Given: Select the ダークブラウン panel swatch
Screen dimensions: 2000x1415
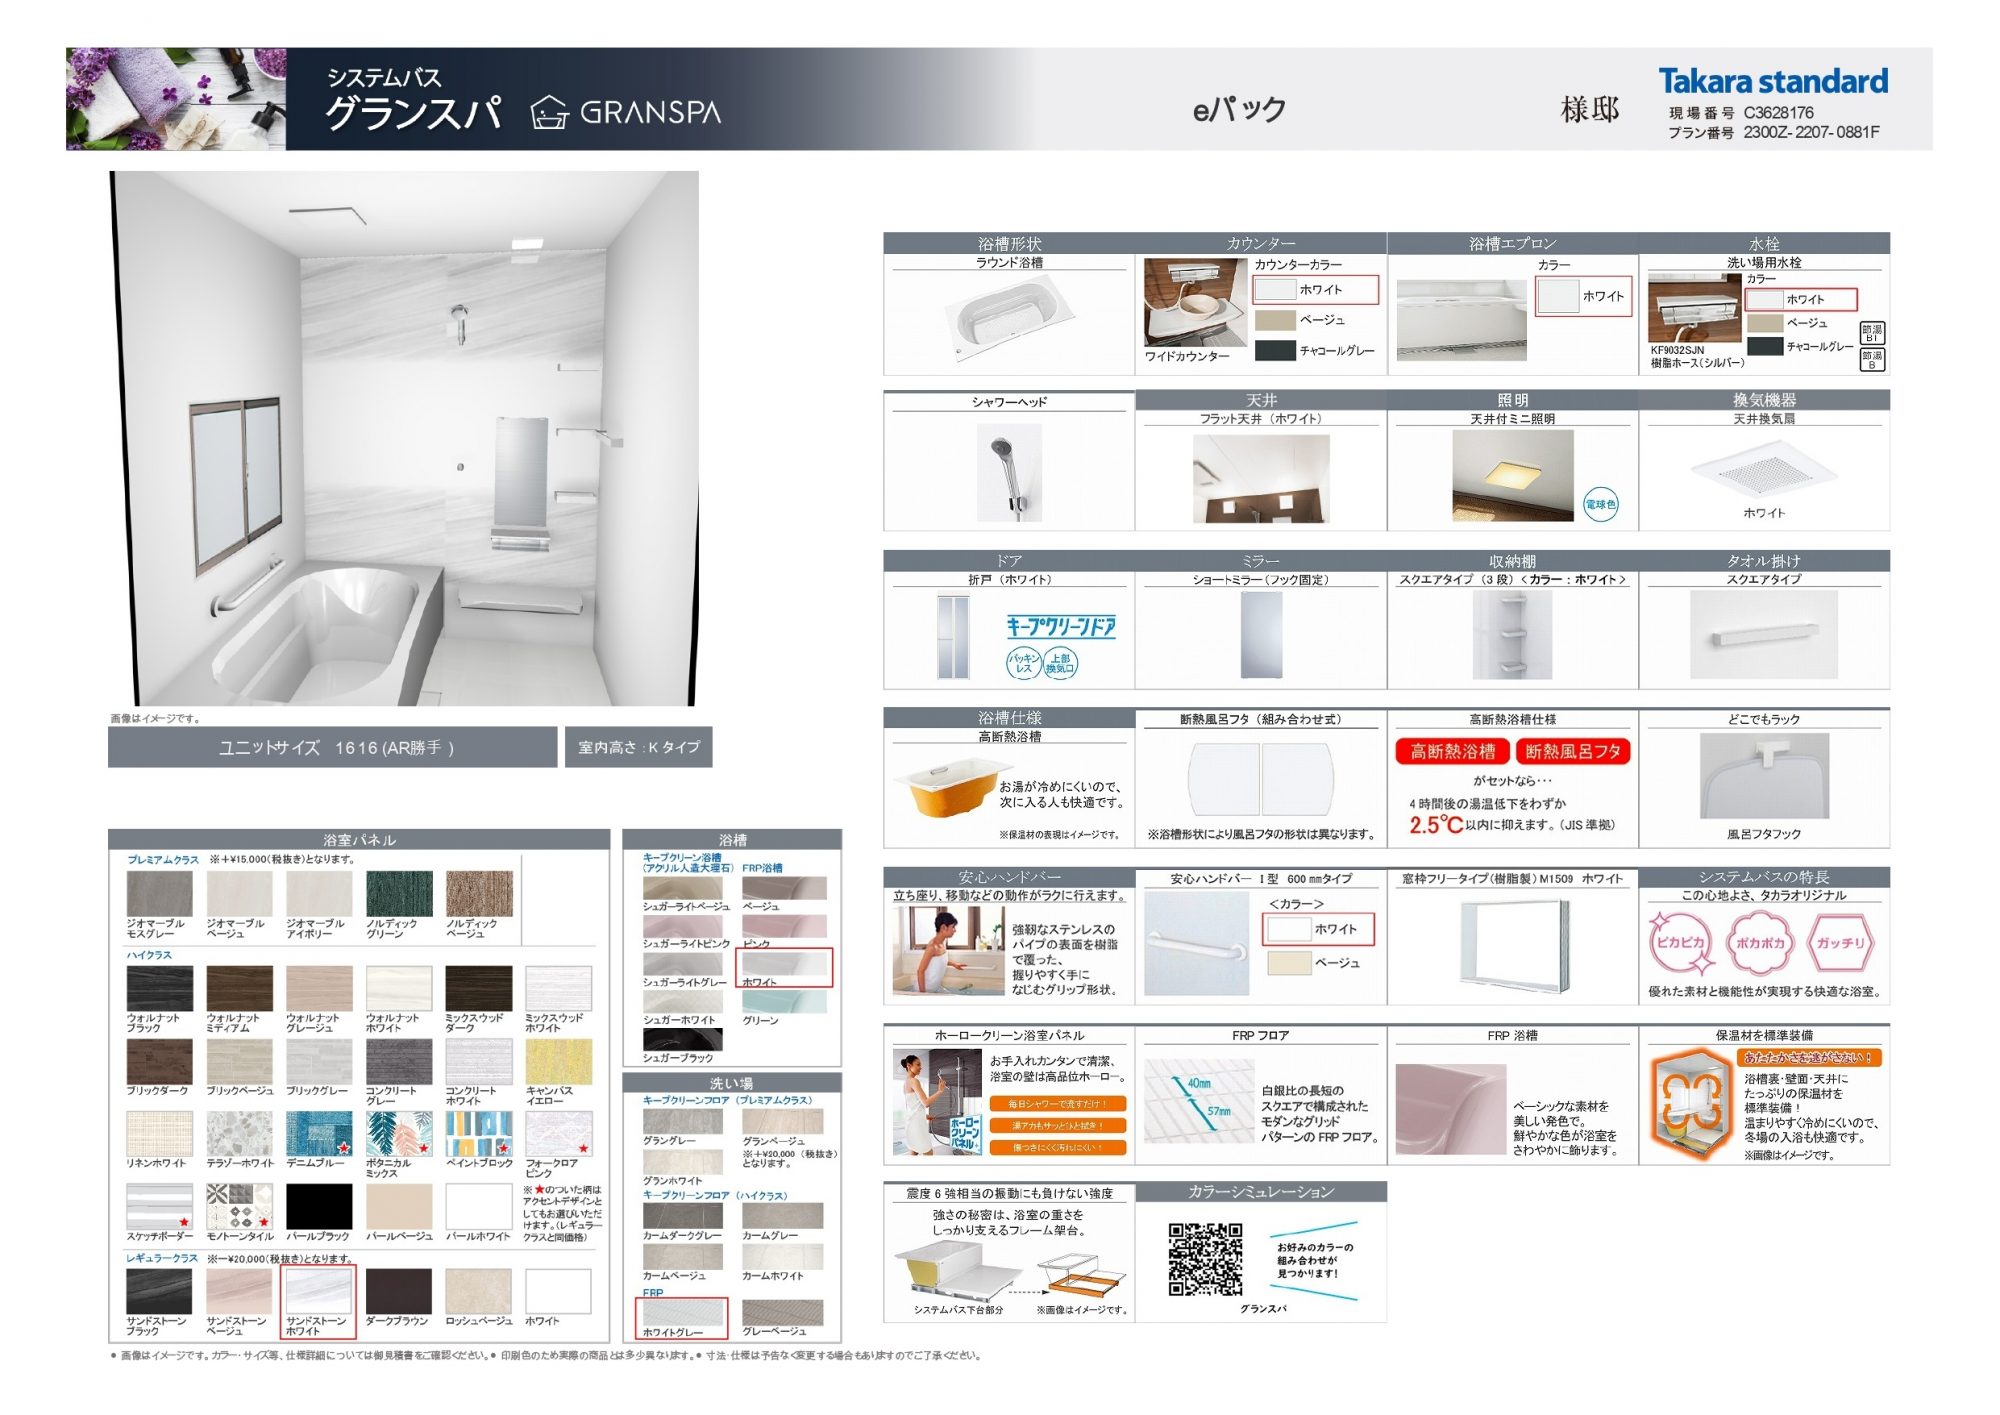Looking at the screenshot, I should [399, 1292].
